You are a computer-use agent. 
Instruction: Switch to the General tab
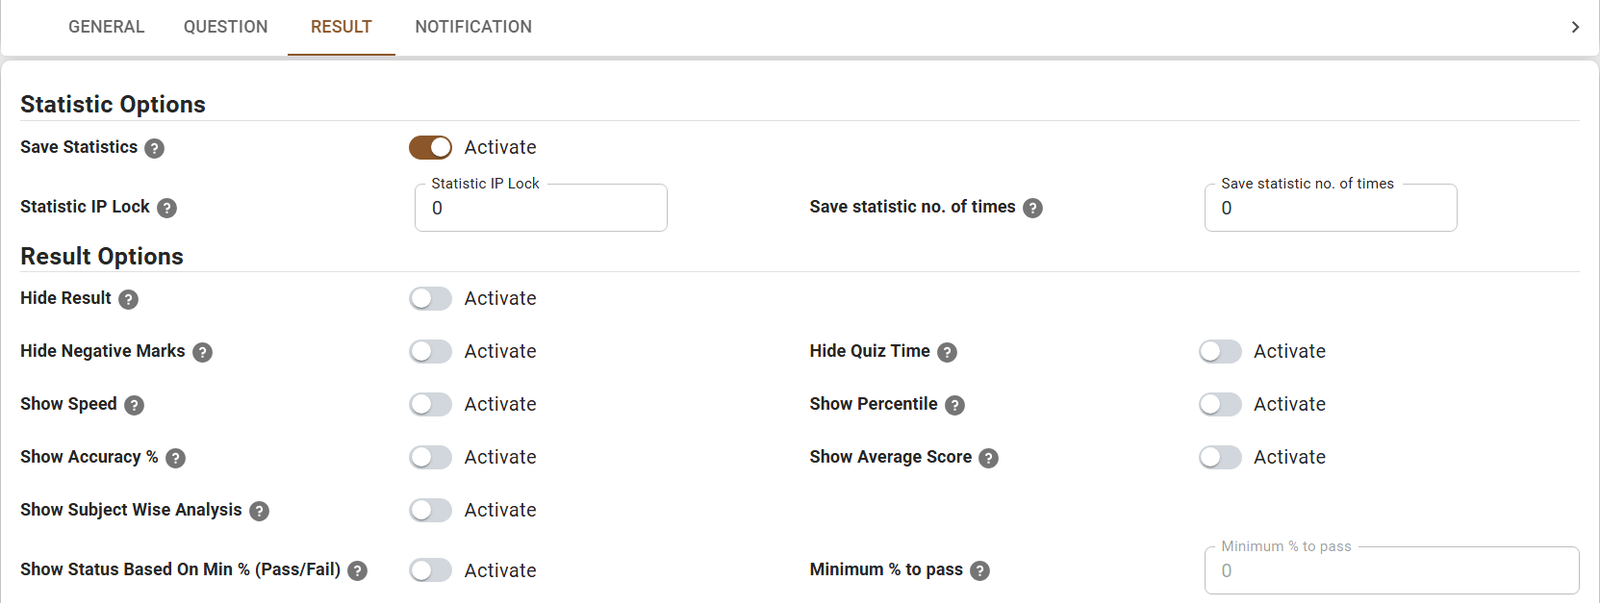(106, 27)
